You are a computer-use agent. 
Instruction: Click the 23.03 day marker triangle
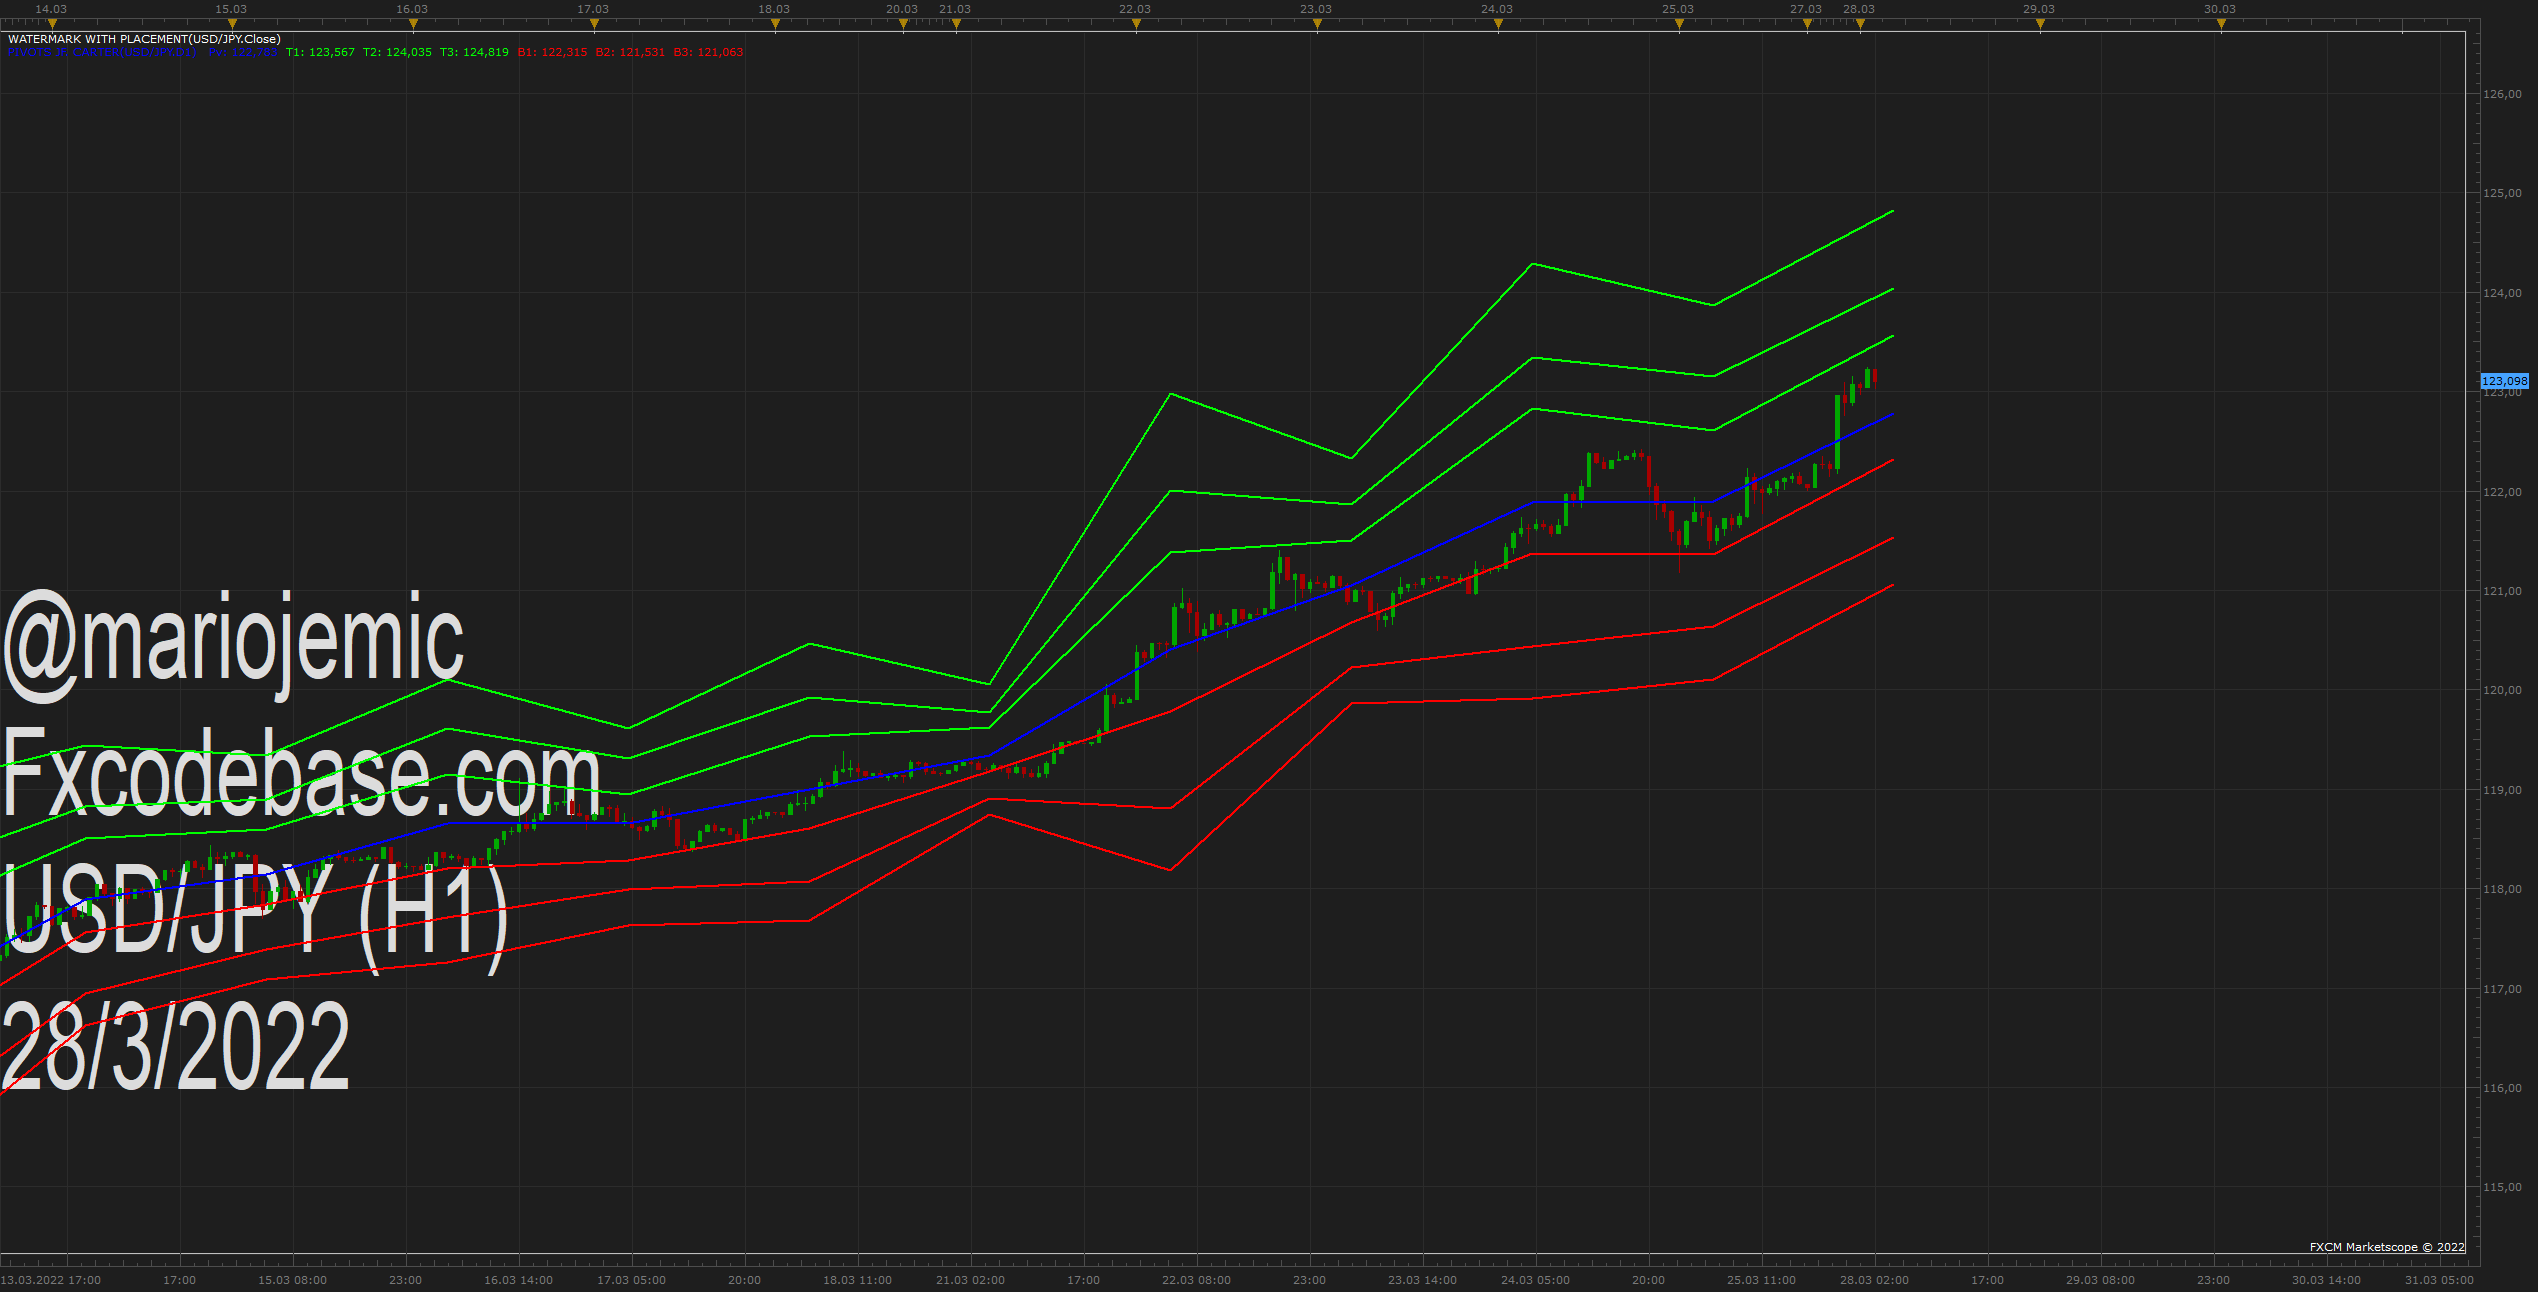point(1317,25)
